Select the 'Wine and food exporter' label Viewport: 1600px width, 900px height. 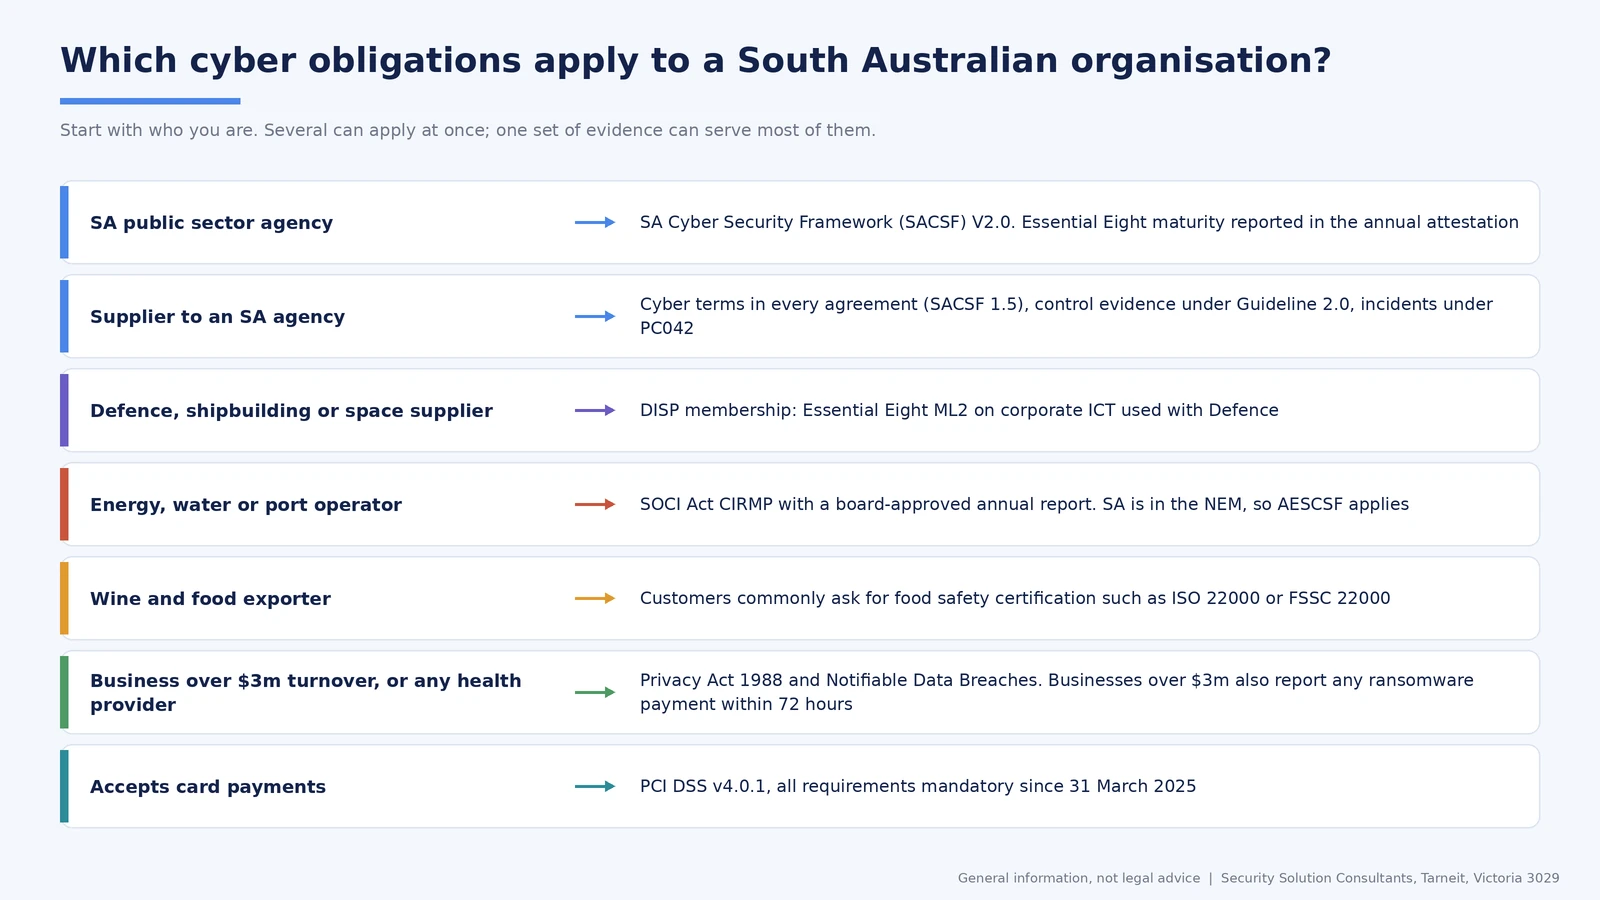pyautogui.click(x=210, y=599)
